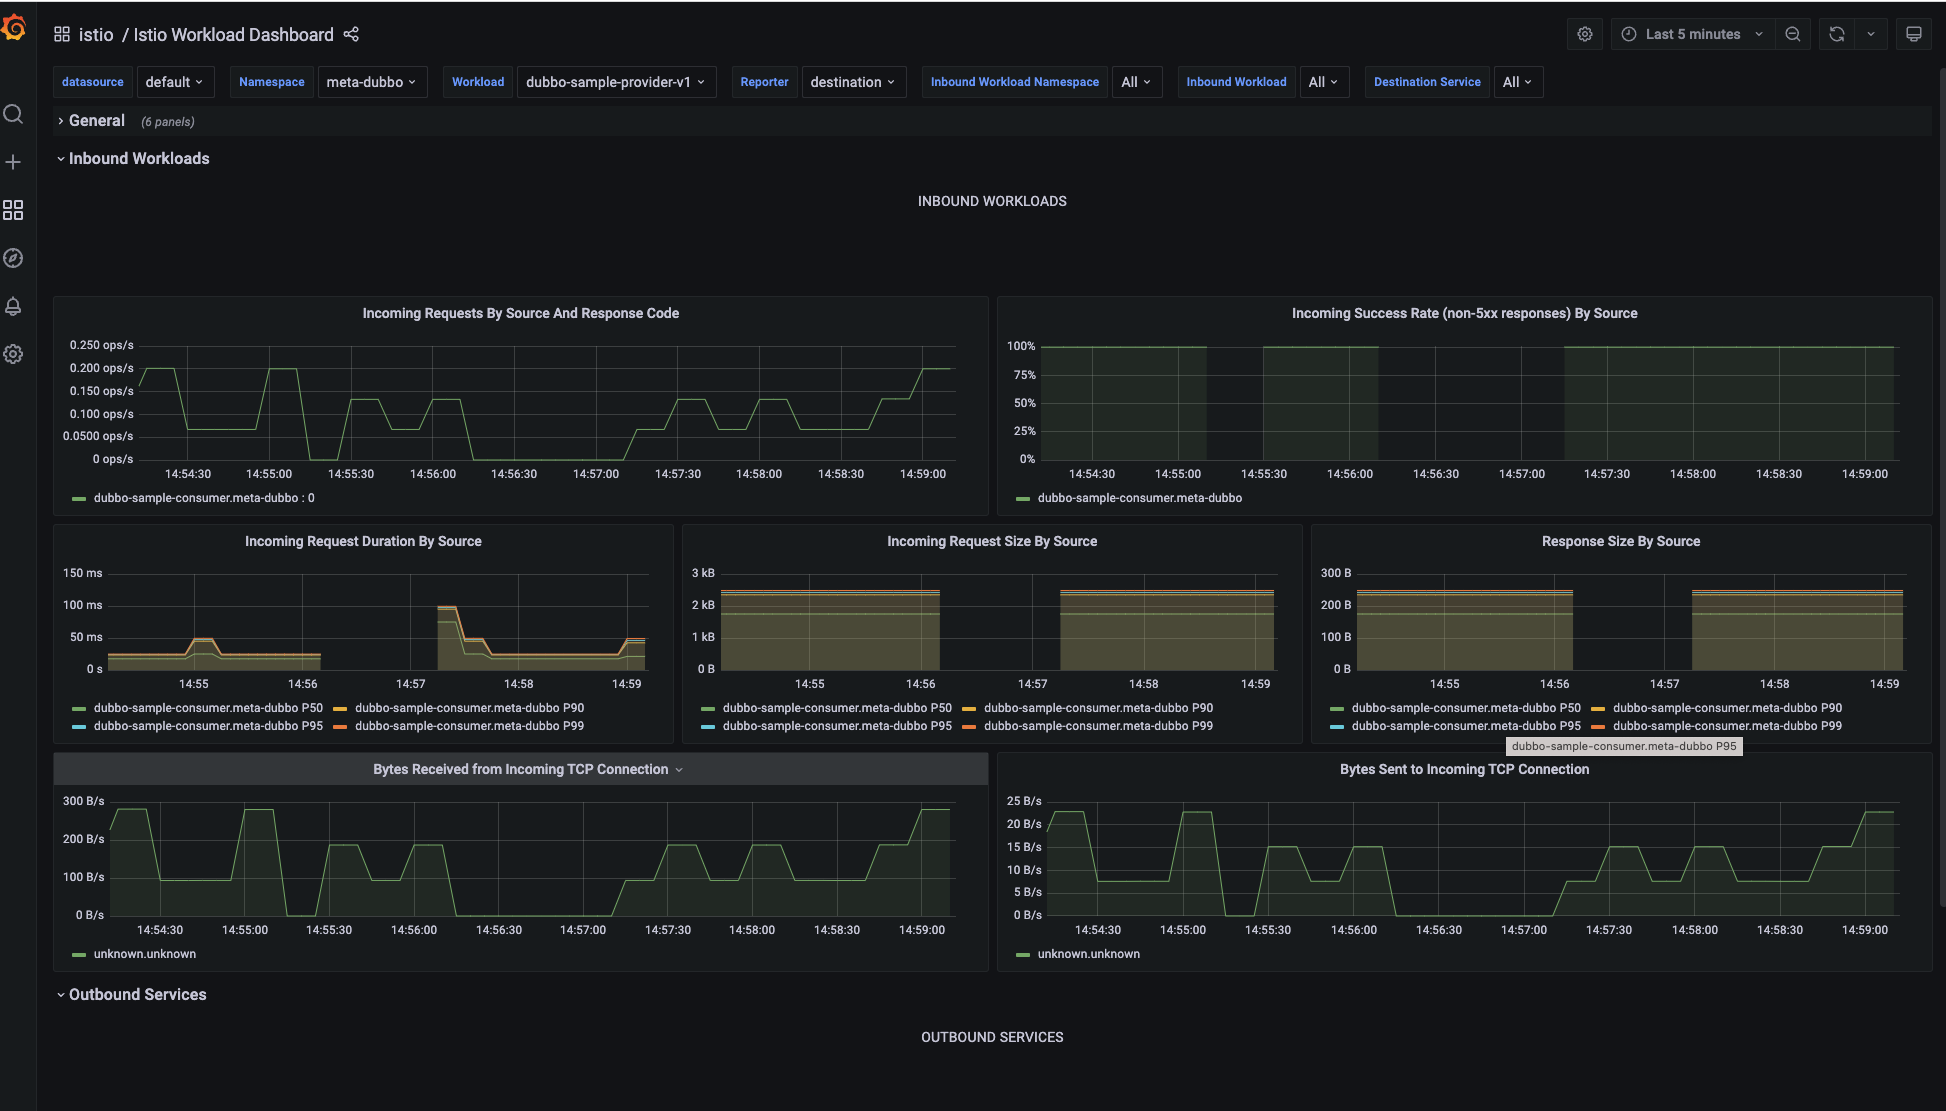The width and height of the screenshot is (1946, 1111).
Task: Click the (6 panels) label
Action: (x=167, y=122)
